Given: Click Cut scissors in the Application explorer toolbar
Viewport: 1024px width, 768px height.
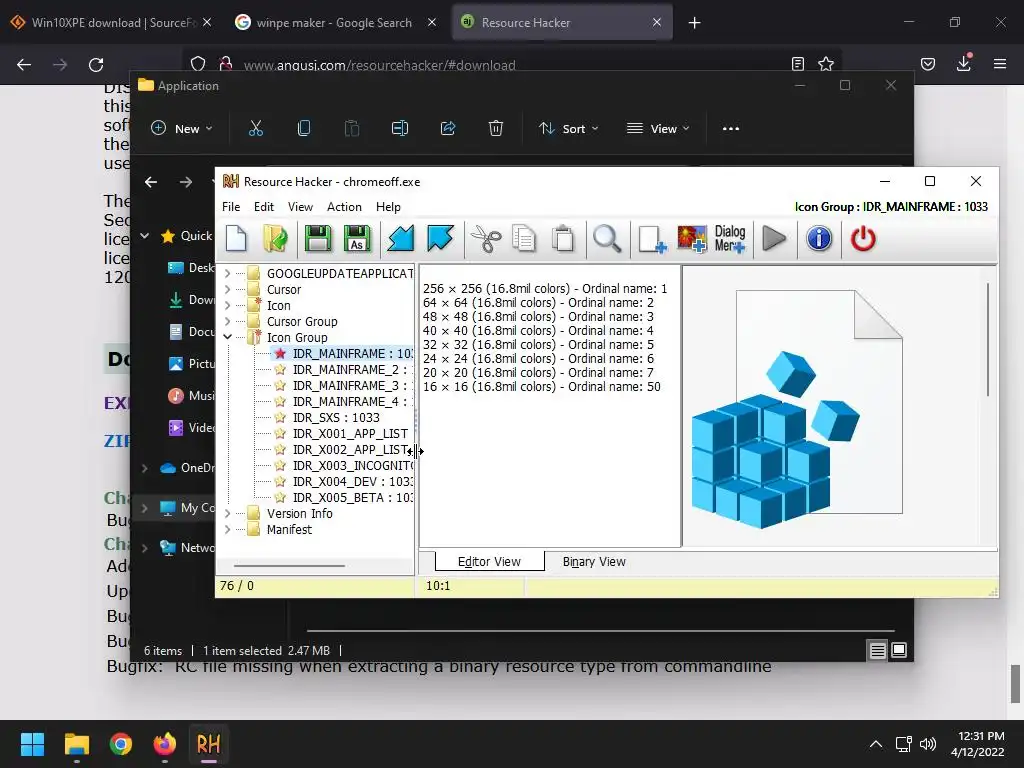Looking at the screenshot, I should (256, 129).
